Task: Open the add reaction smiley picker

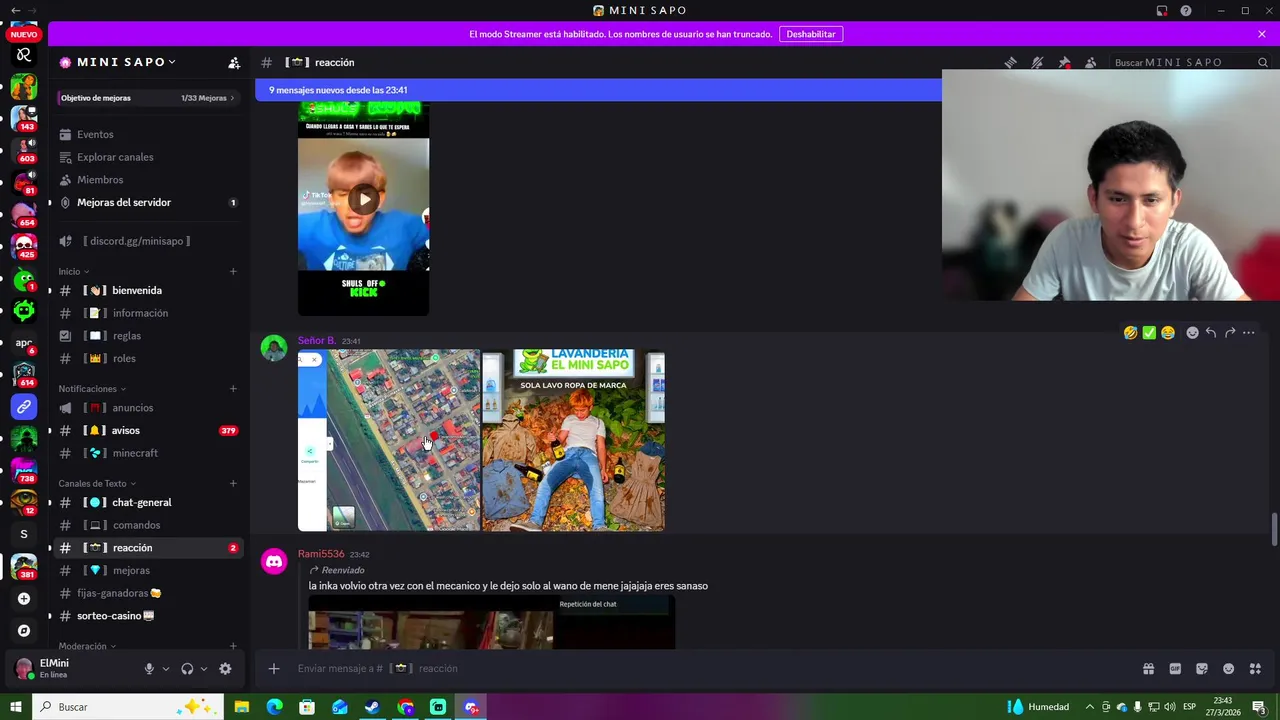Action: point(1192,333)
